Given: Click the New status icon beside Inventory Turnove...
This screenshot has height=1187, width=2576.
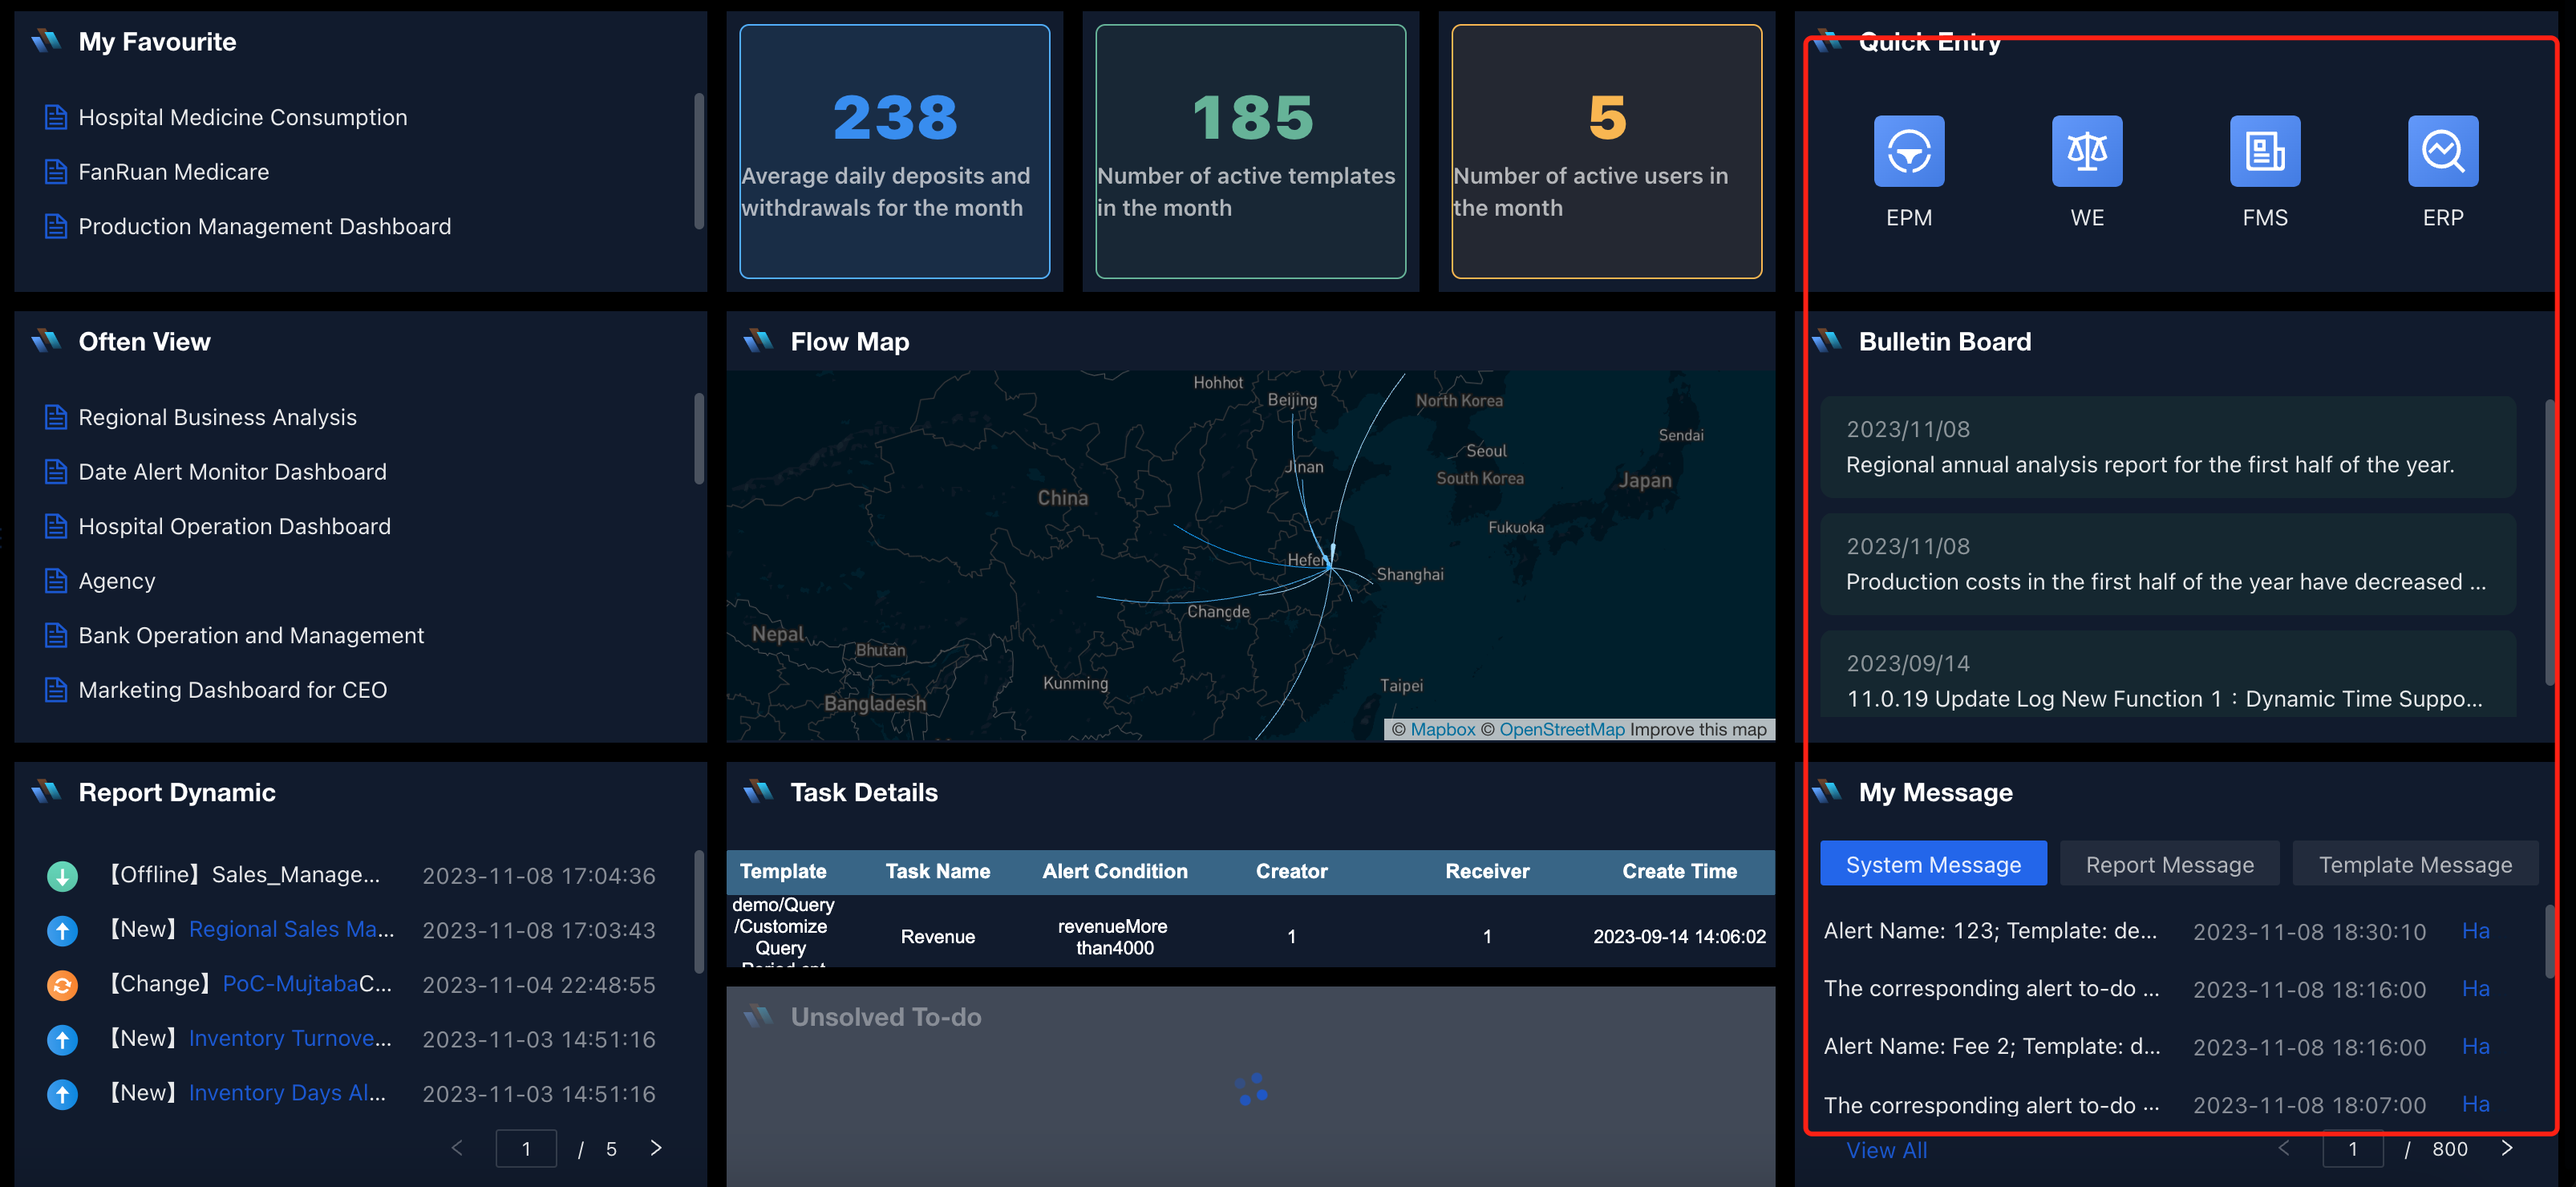Looking at the screenshot, I should tap(62, 1040).
